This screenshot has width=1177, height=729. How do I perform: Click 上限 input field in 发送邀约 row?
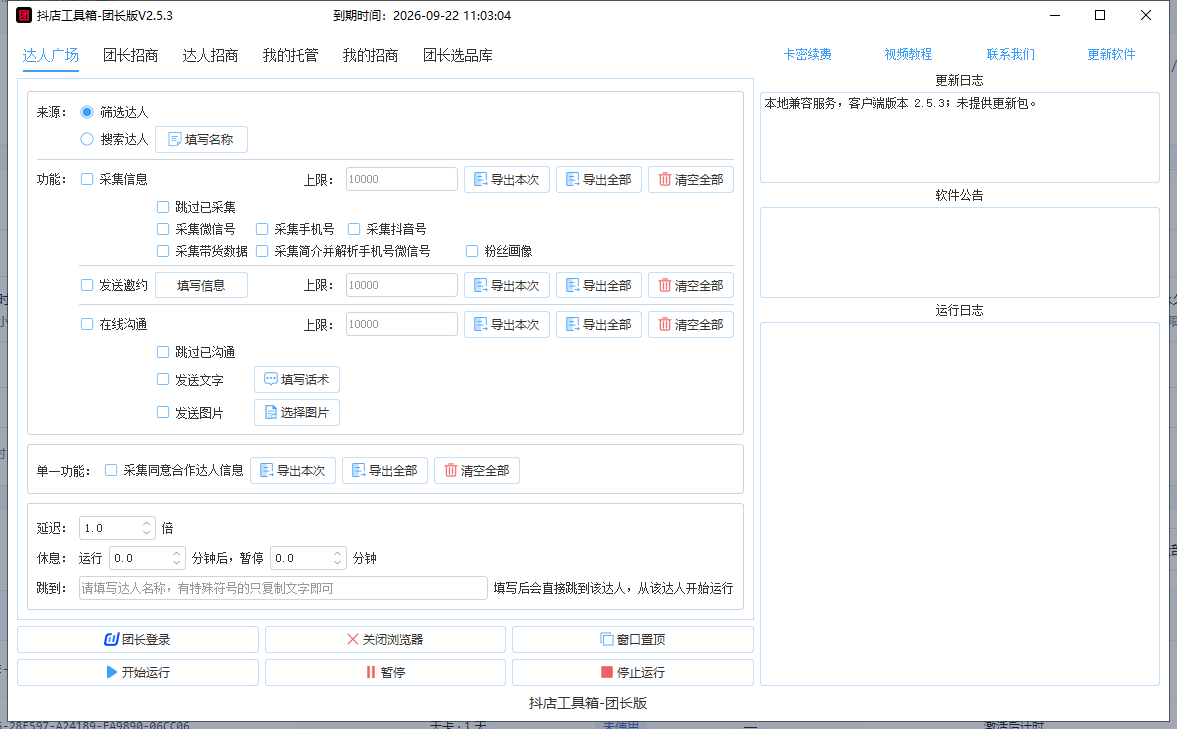click(402, 285)
